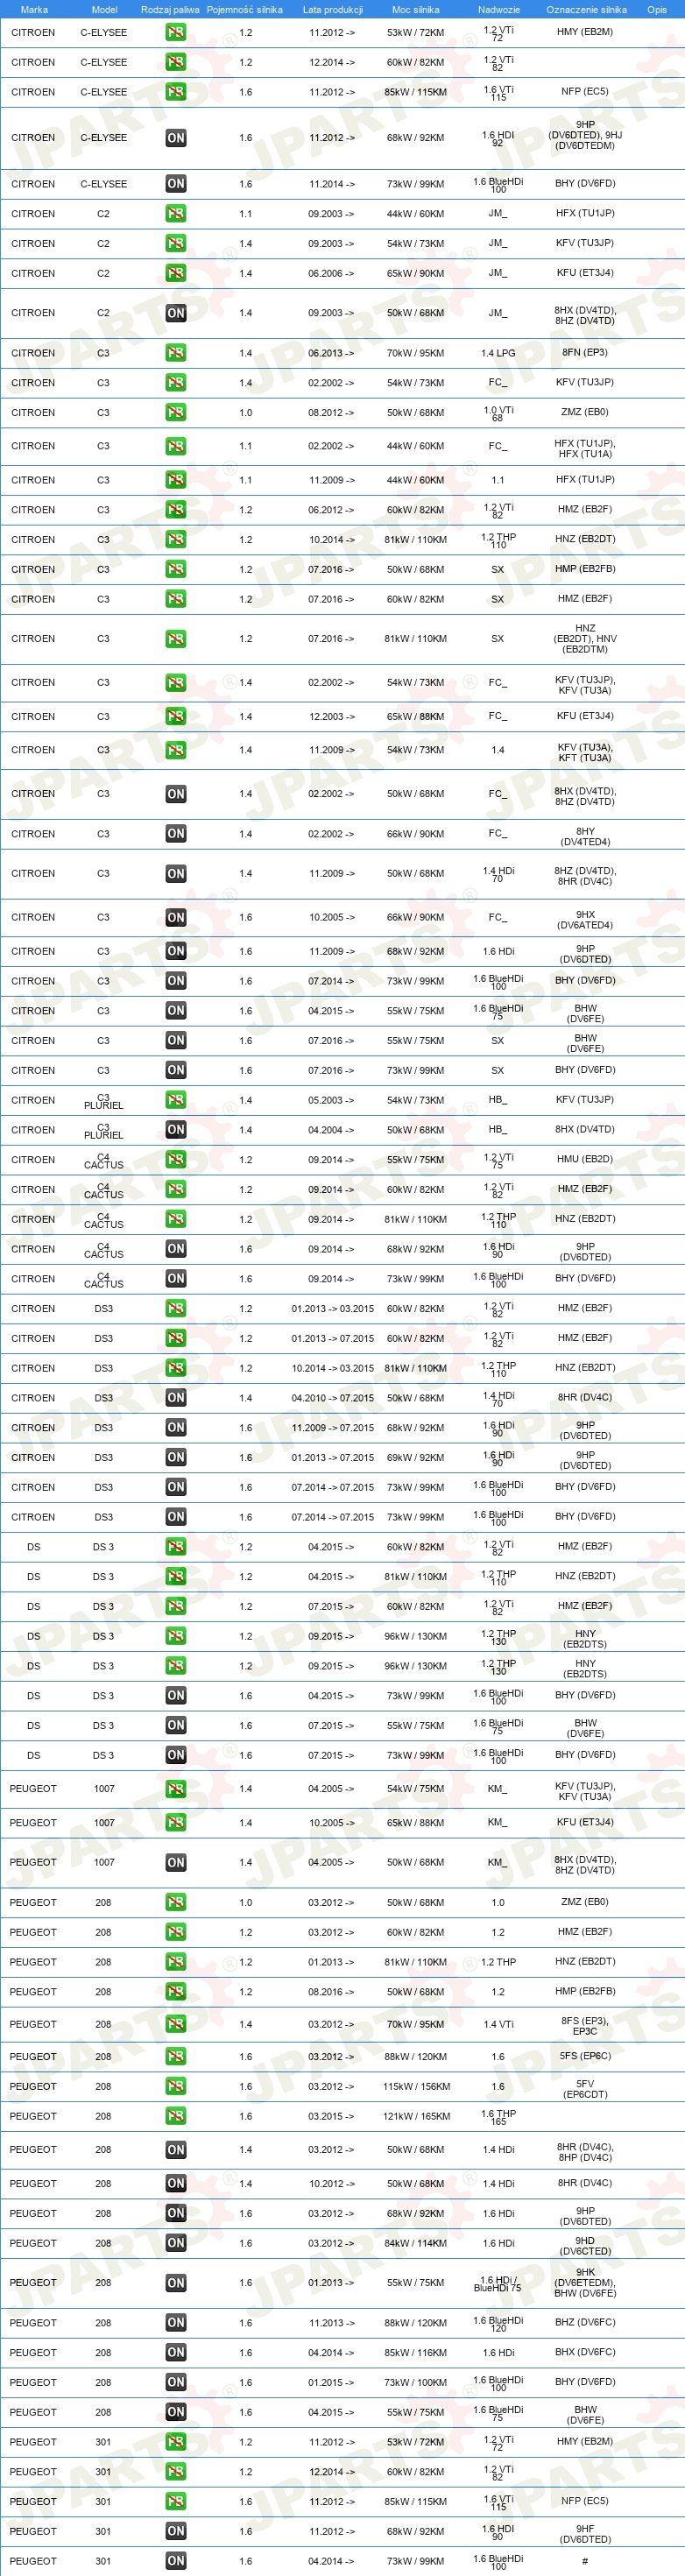Click diesel ON icon in DS 3 55kW / 75KM row
This screenshot has width=685, height=2576.
pyautogui.click(x=176, y=1725)
